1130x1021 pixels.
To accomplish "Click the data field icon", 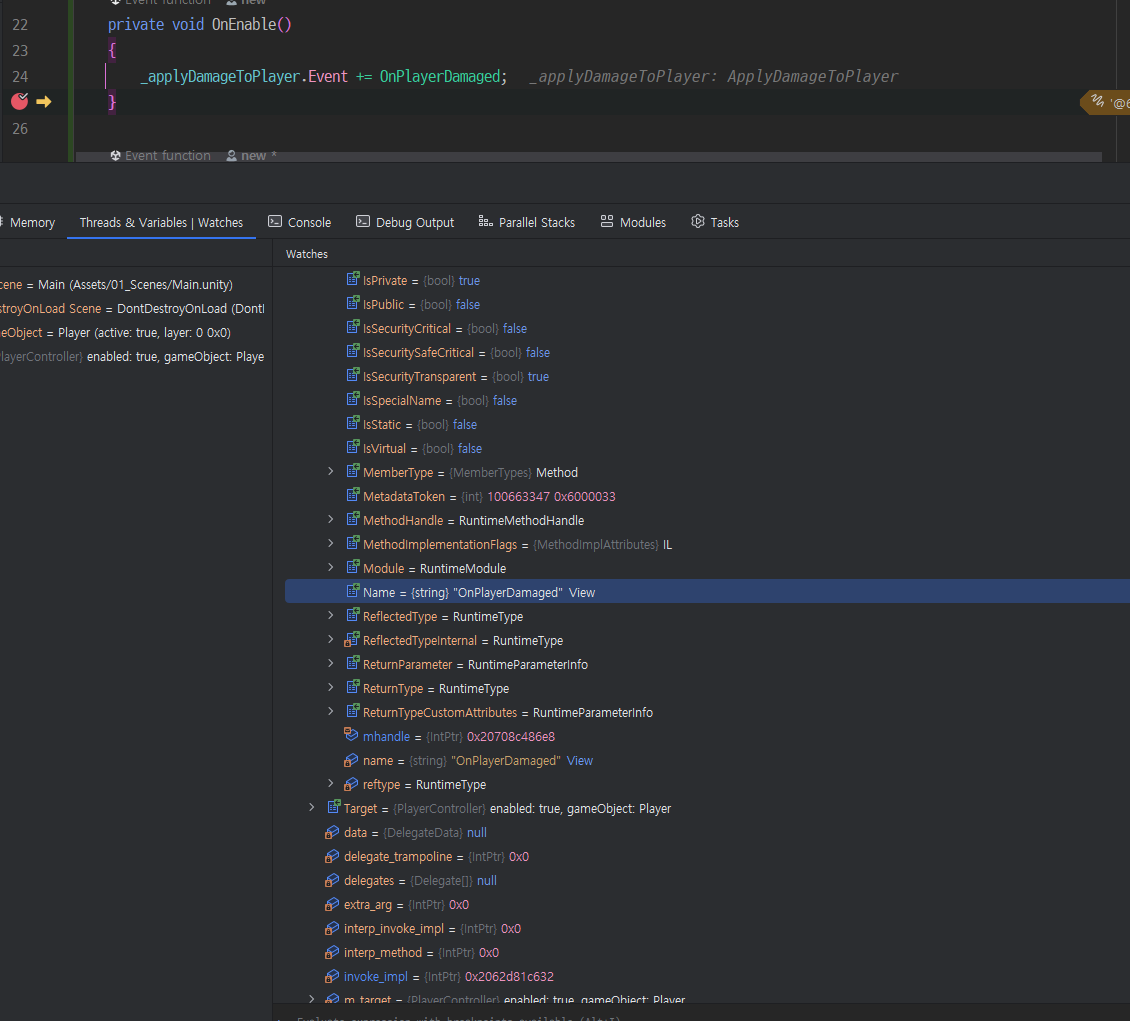I will tap(332, 832).
